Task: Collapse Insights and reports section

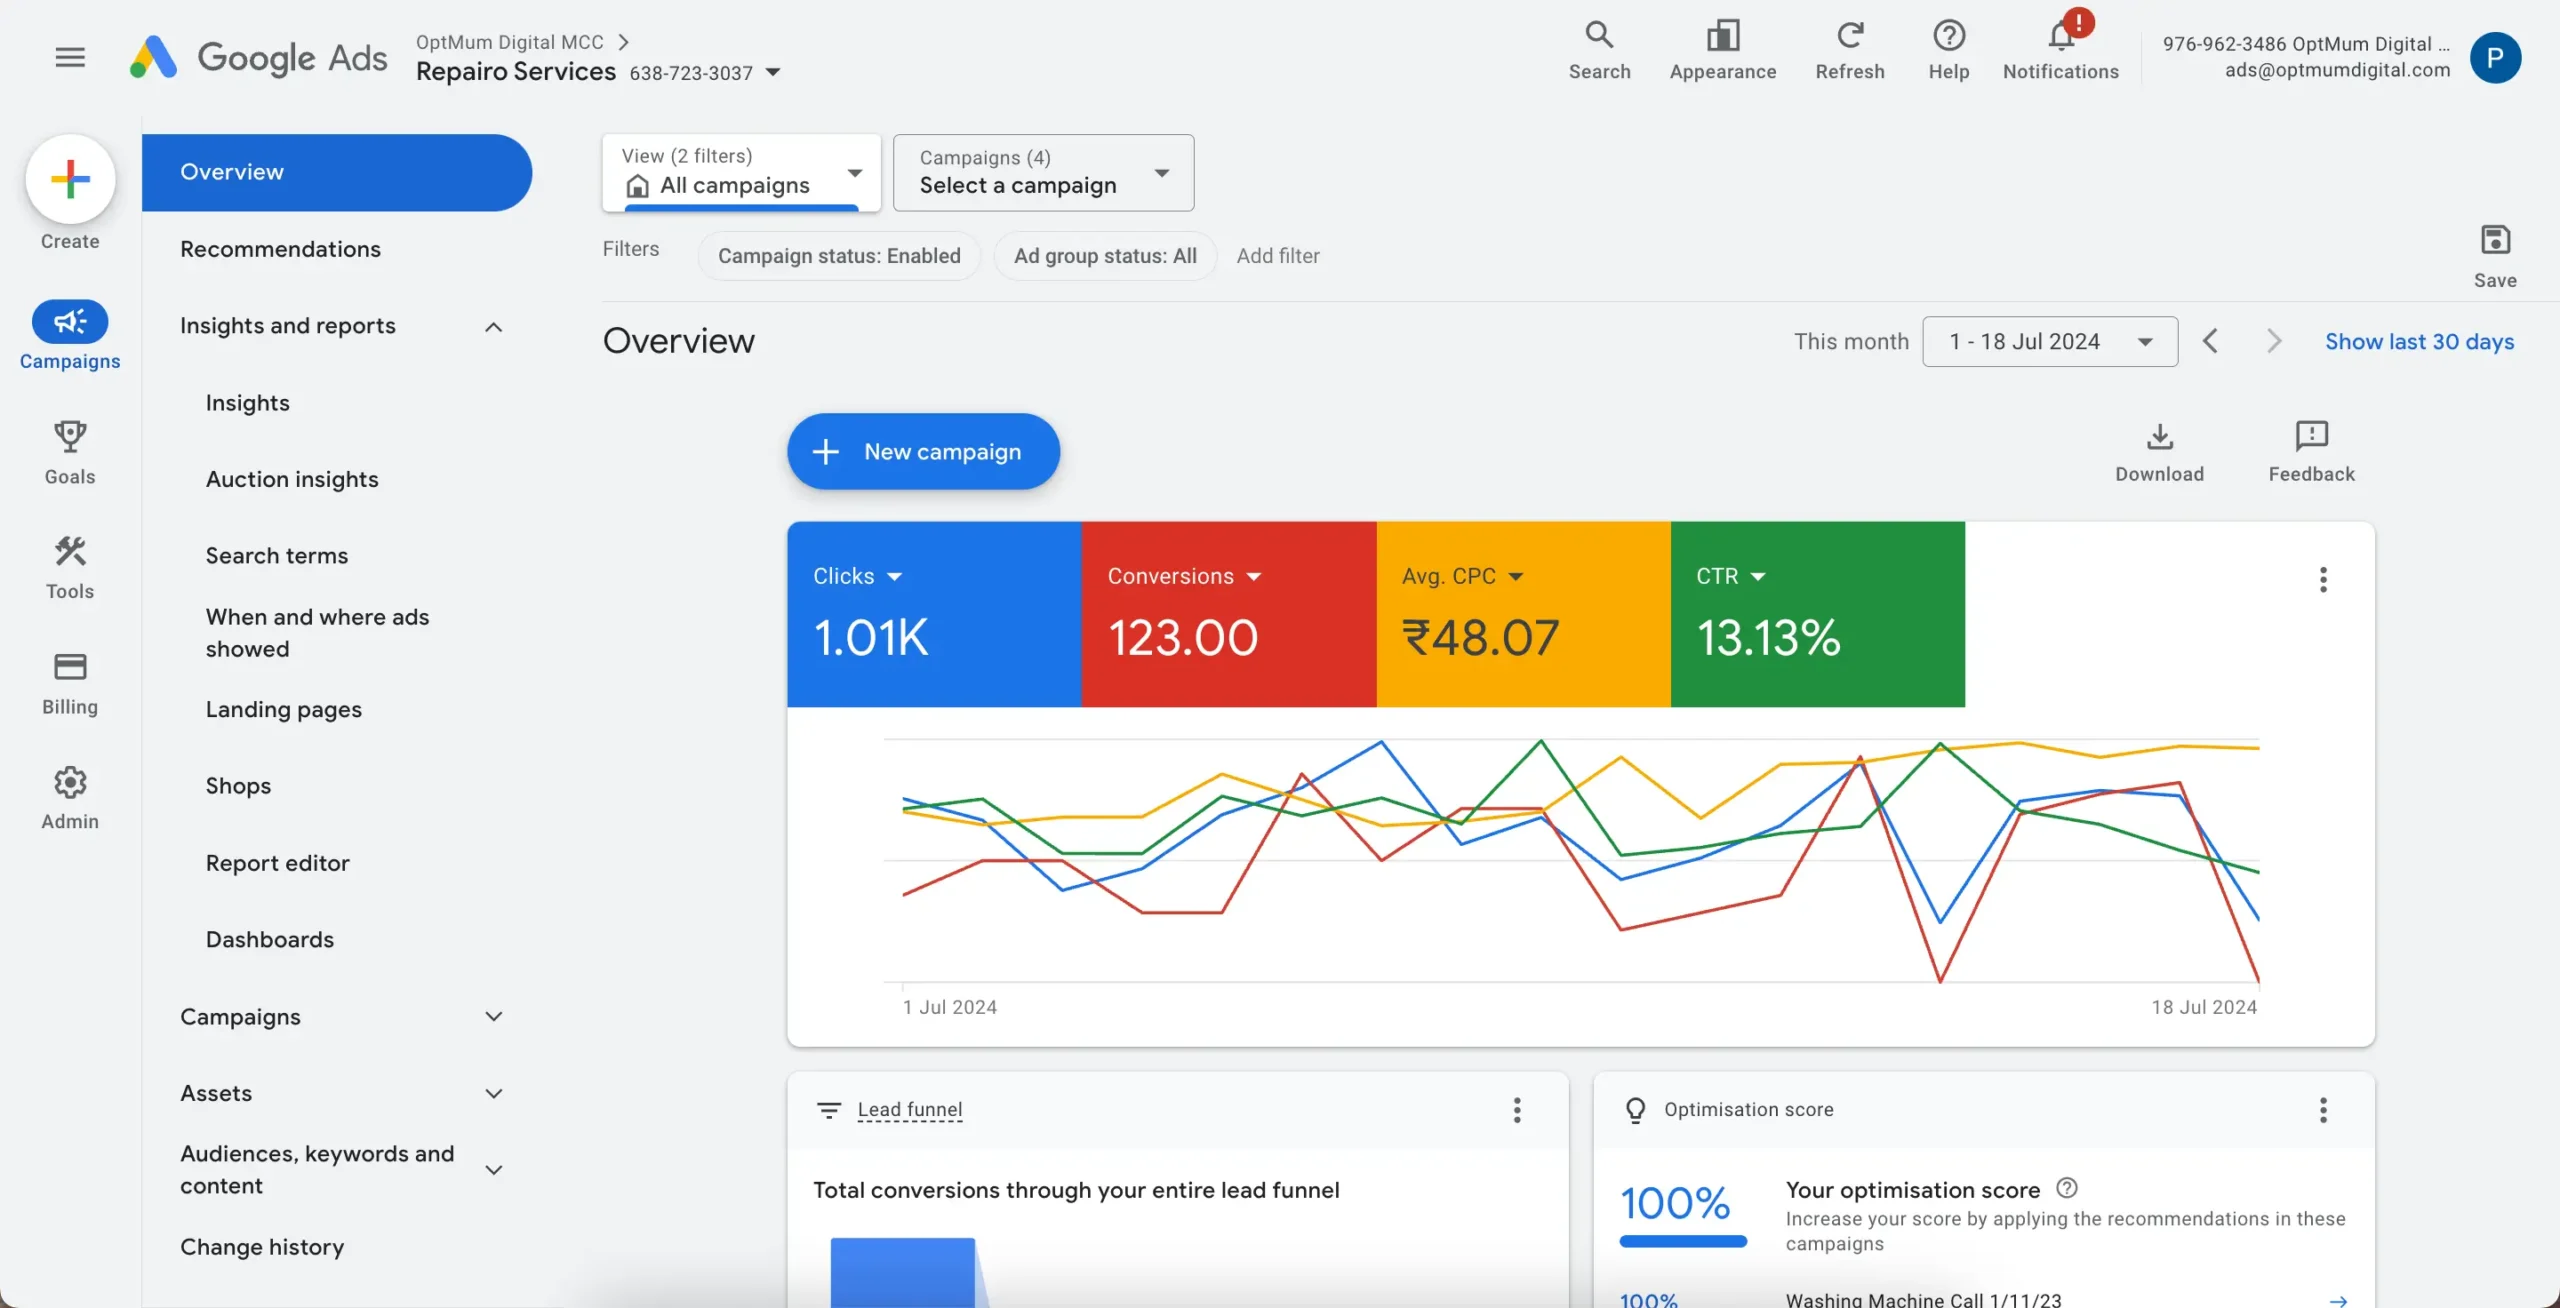Action: pos(492,327)
